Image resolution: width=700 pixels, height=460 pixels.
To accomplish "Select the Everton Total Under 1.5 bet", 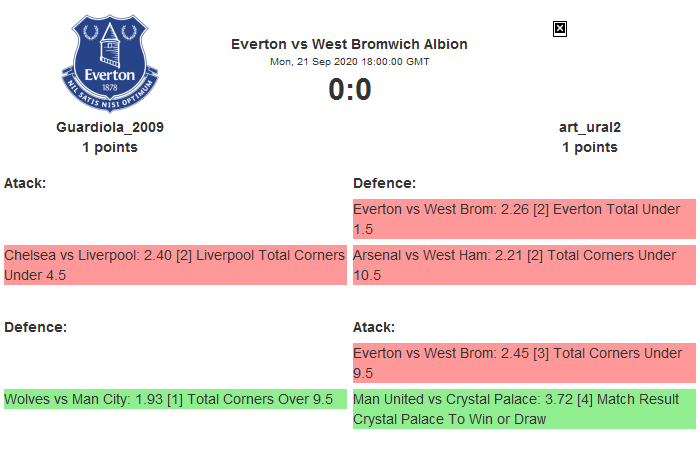I will (x=524, y=219).
